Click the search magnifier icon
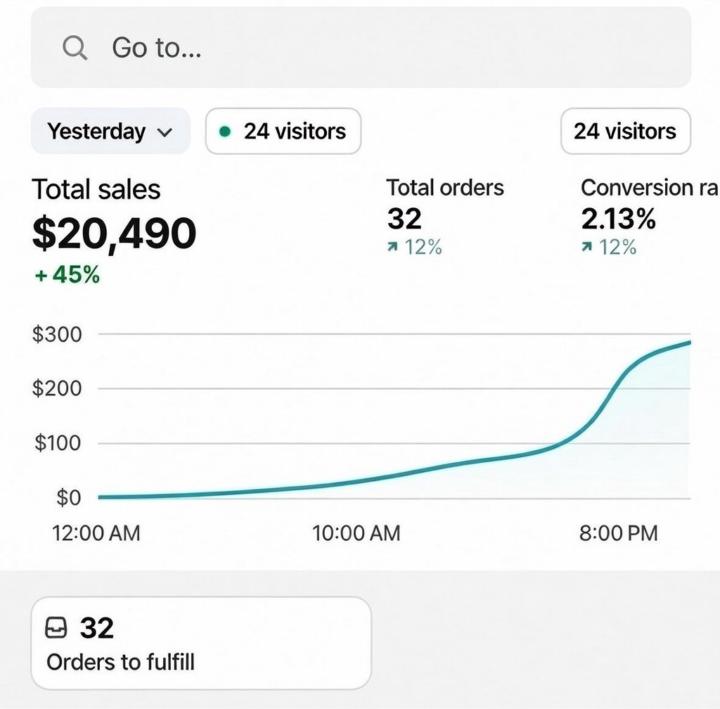 tap(75, 47)
